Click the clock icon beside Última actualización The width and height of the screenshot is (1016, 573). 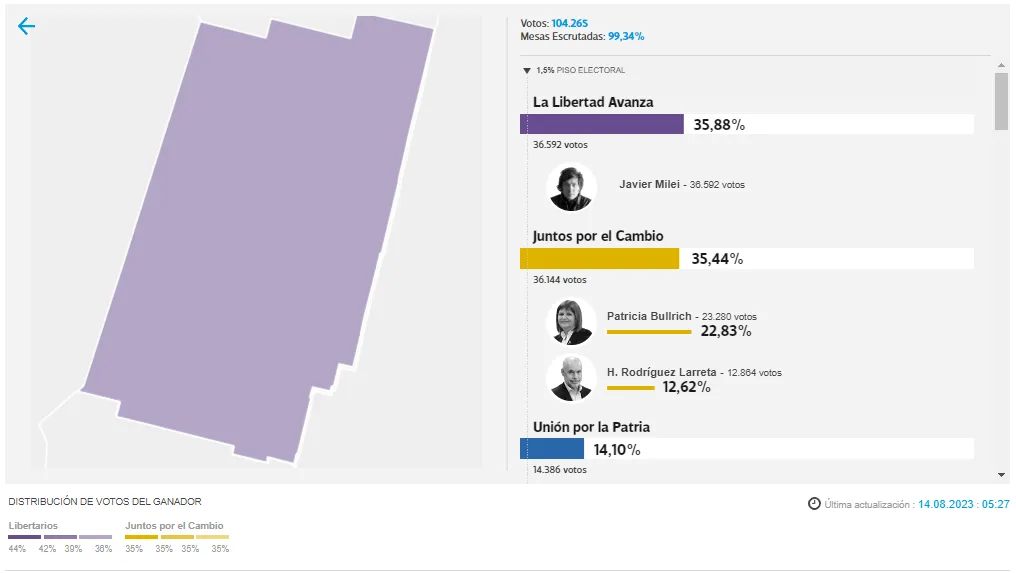(x=814, y=503)
